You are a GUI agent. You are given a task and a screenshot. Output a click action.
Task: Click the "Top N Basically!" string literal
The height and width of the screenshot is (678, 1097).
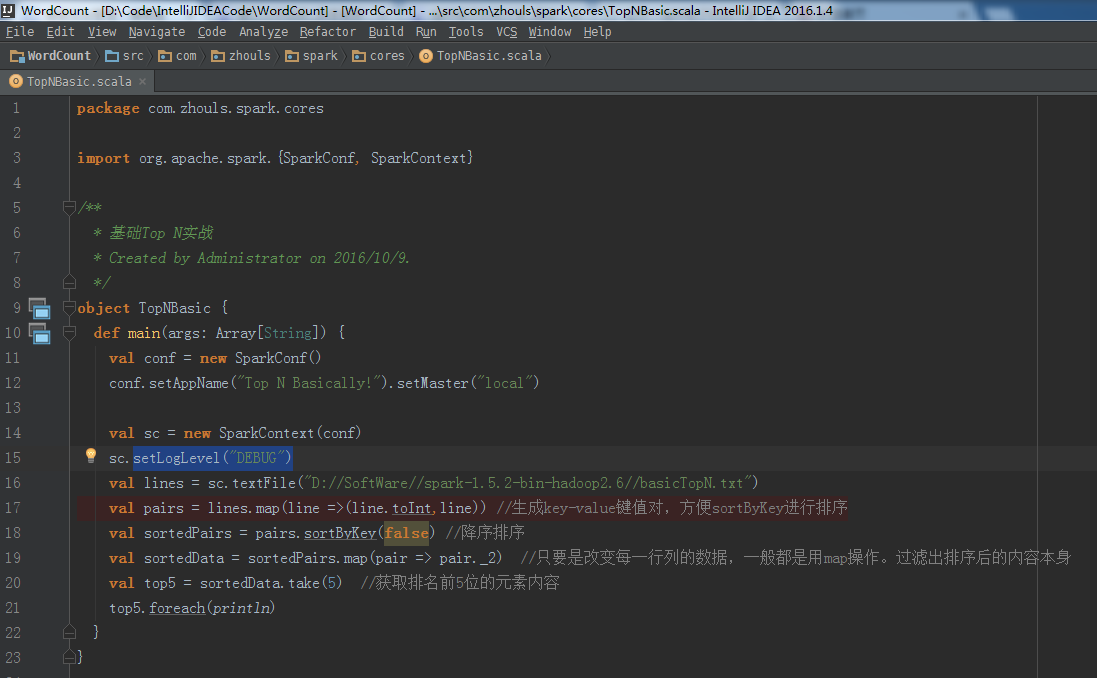click(311, 383)
